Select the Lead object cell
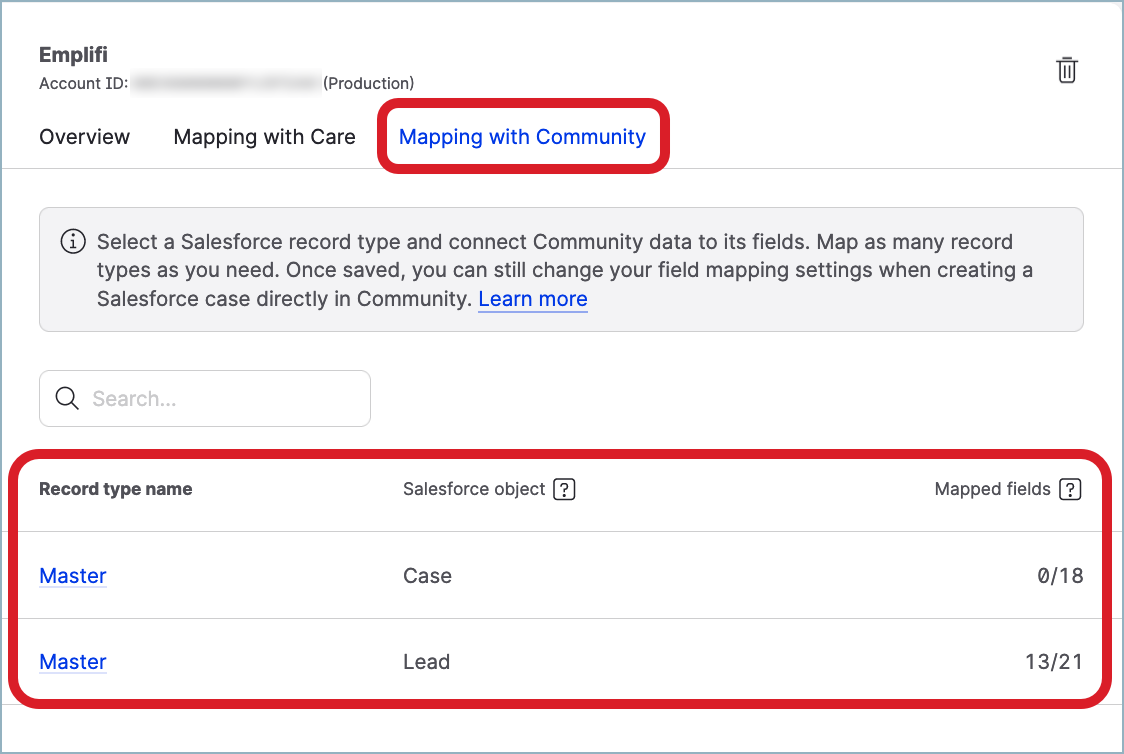The image size is (1124, 754). tap(426, 662)
